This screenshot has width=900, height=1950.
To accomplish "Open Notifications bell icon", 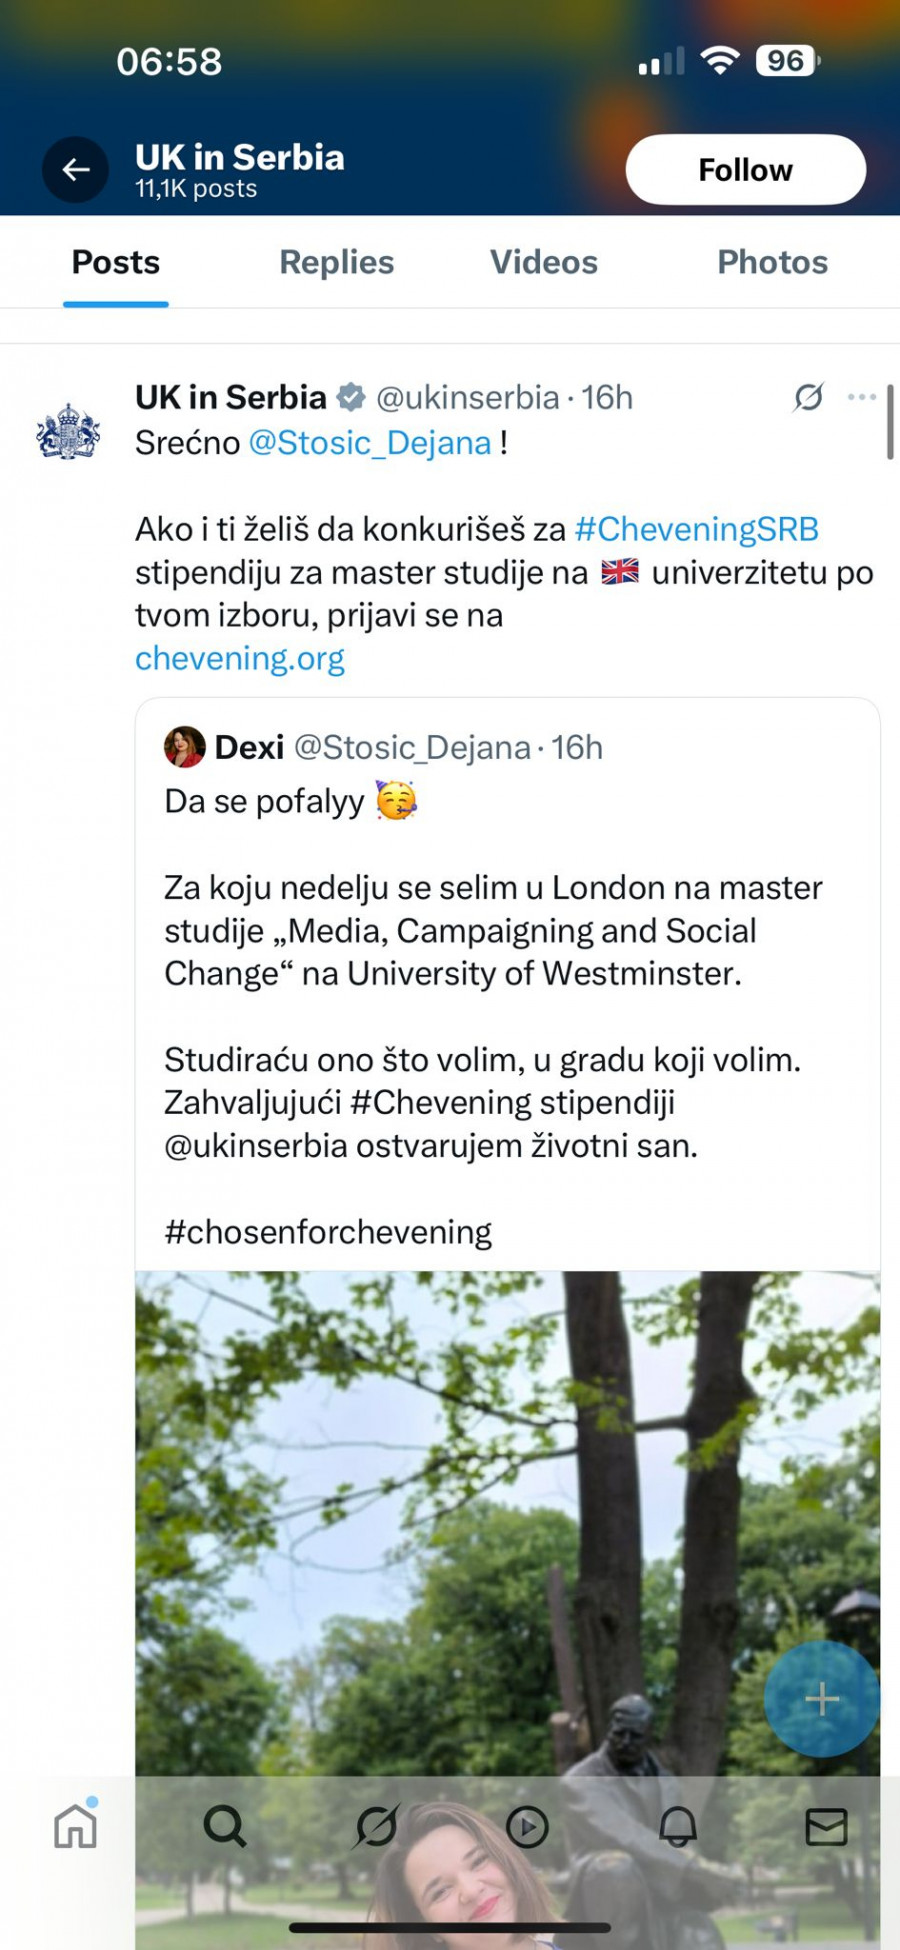I will (x=678, y=1826).
